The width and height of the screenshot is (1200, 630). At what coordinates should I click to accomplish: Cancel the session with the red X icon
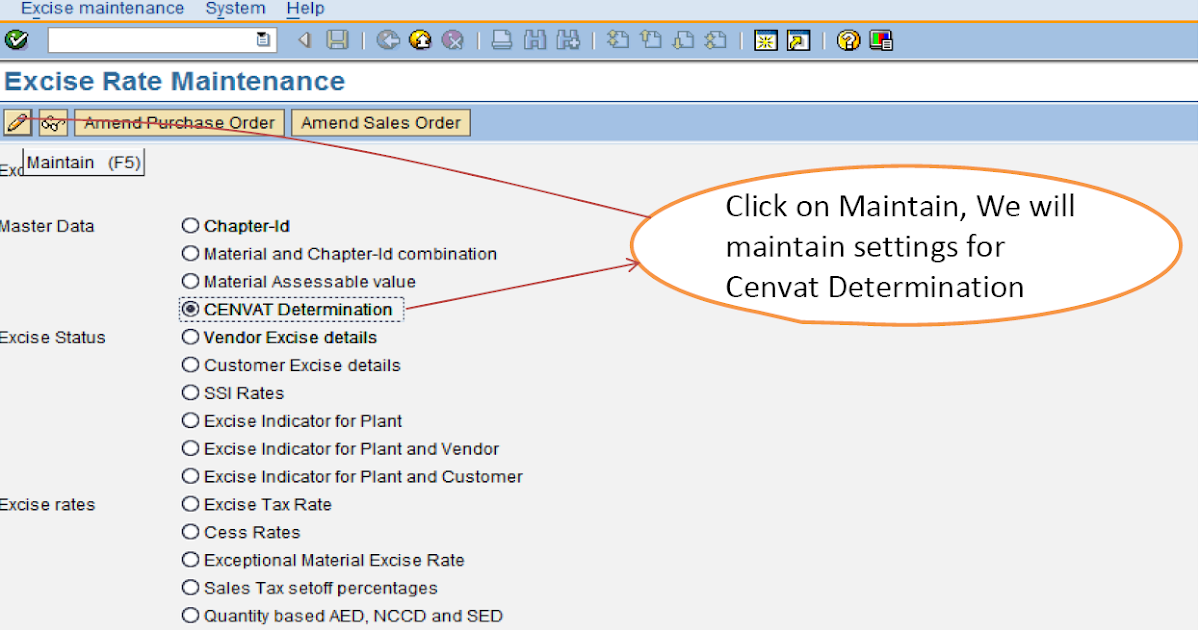(x=452, y=41)
